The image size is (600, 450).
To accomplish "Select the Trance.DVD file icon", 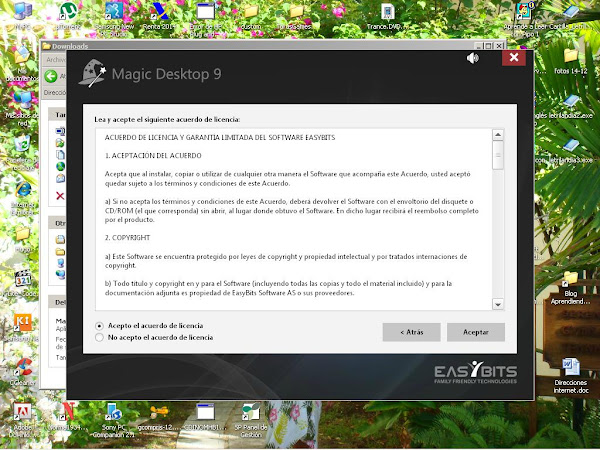I will pyautogui.click(x=387, y=16).
